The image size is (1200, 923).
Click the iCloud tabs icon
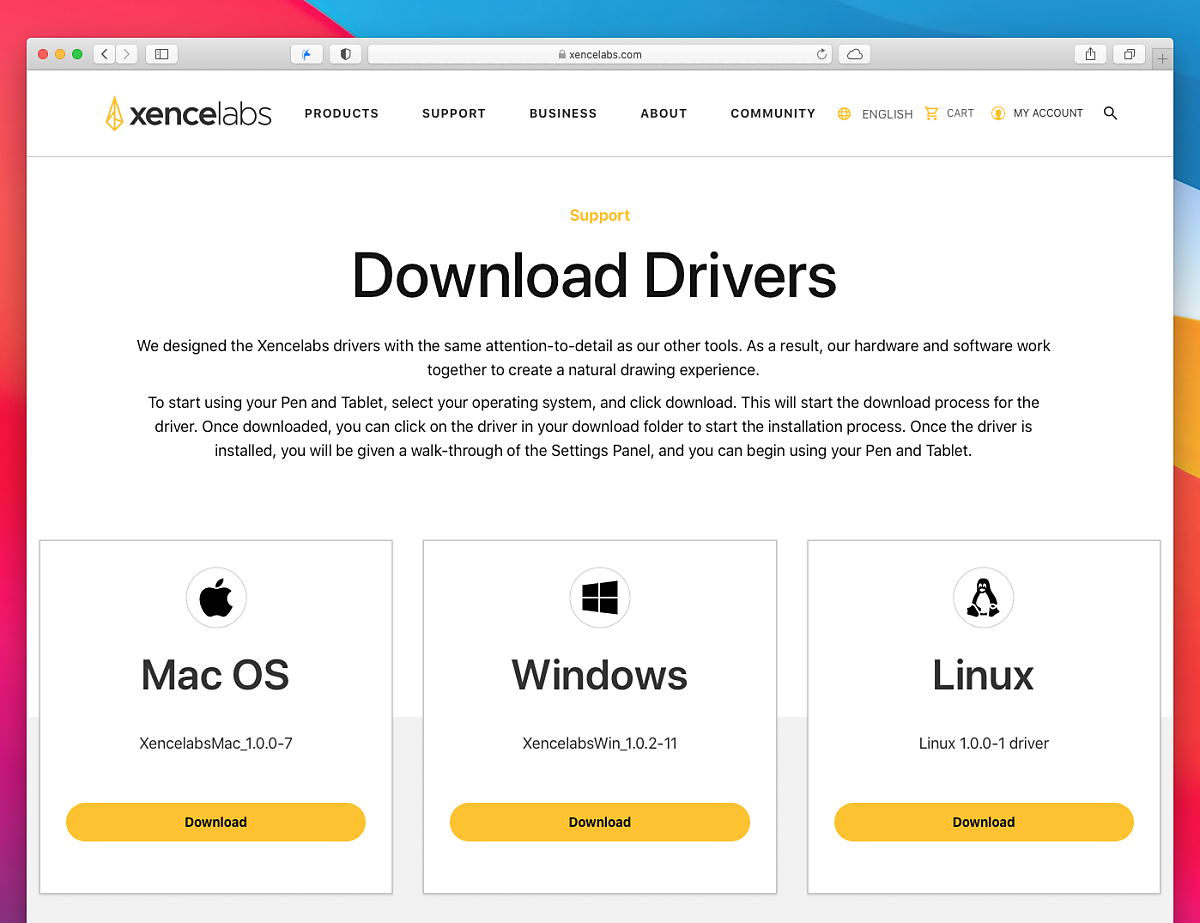854,54
